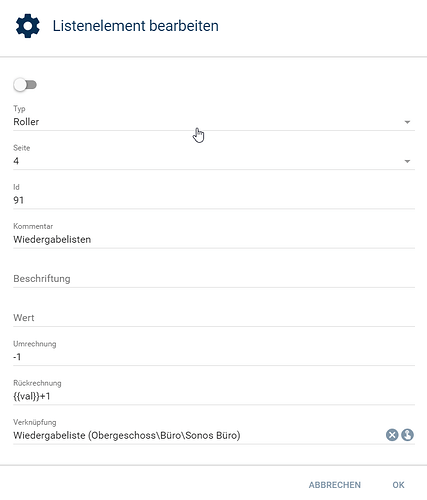427x500 pixels.
Task: Expand the Typ dropdown arrow
Action: click(x=407, y=122)
